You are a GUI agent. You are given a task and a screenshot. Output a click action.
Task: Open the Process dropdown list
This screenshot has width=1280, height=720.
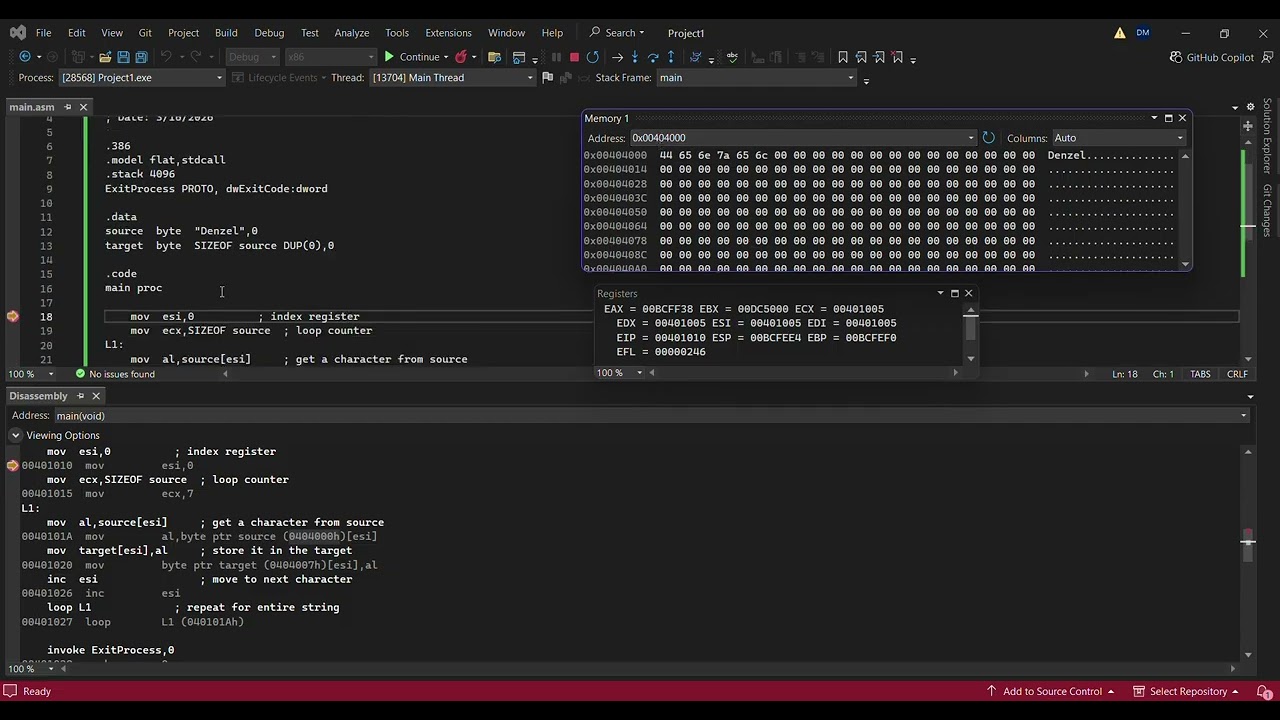pyautogui.click(x=219, y=78)
